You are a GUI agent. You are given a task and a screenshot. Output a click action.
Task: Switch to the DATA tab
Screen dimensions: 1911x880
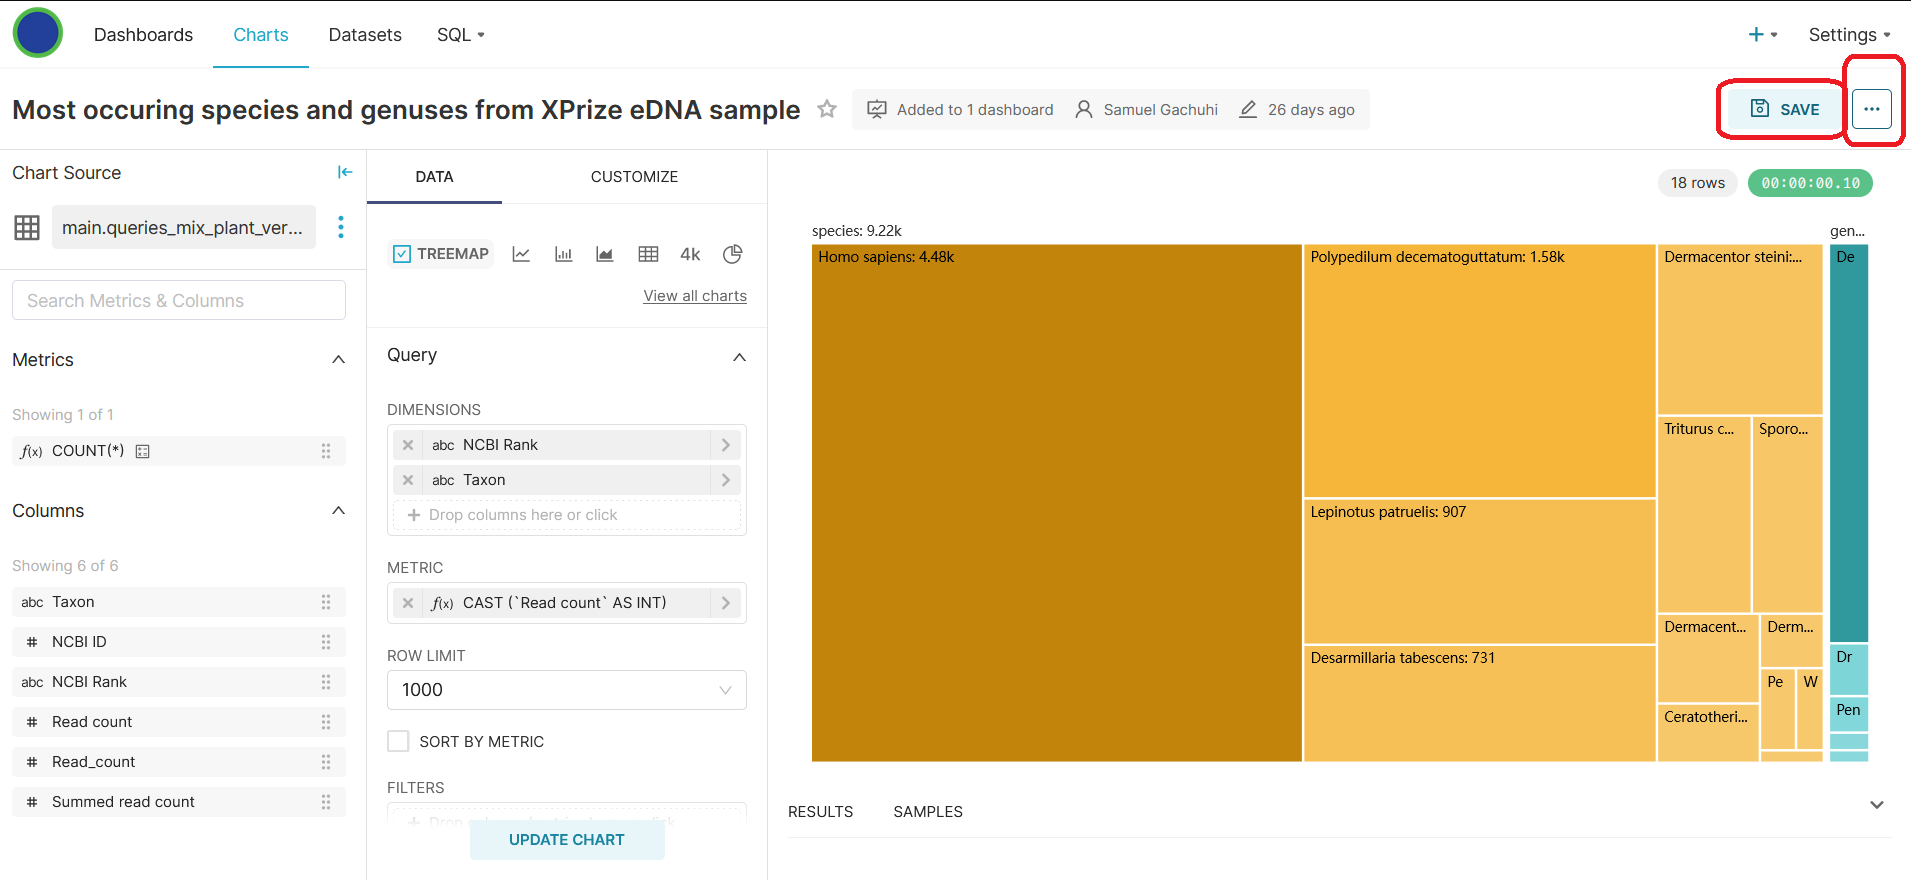coord(434,177)
